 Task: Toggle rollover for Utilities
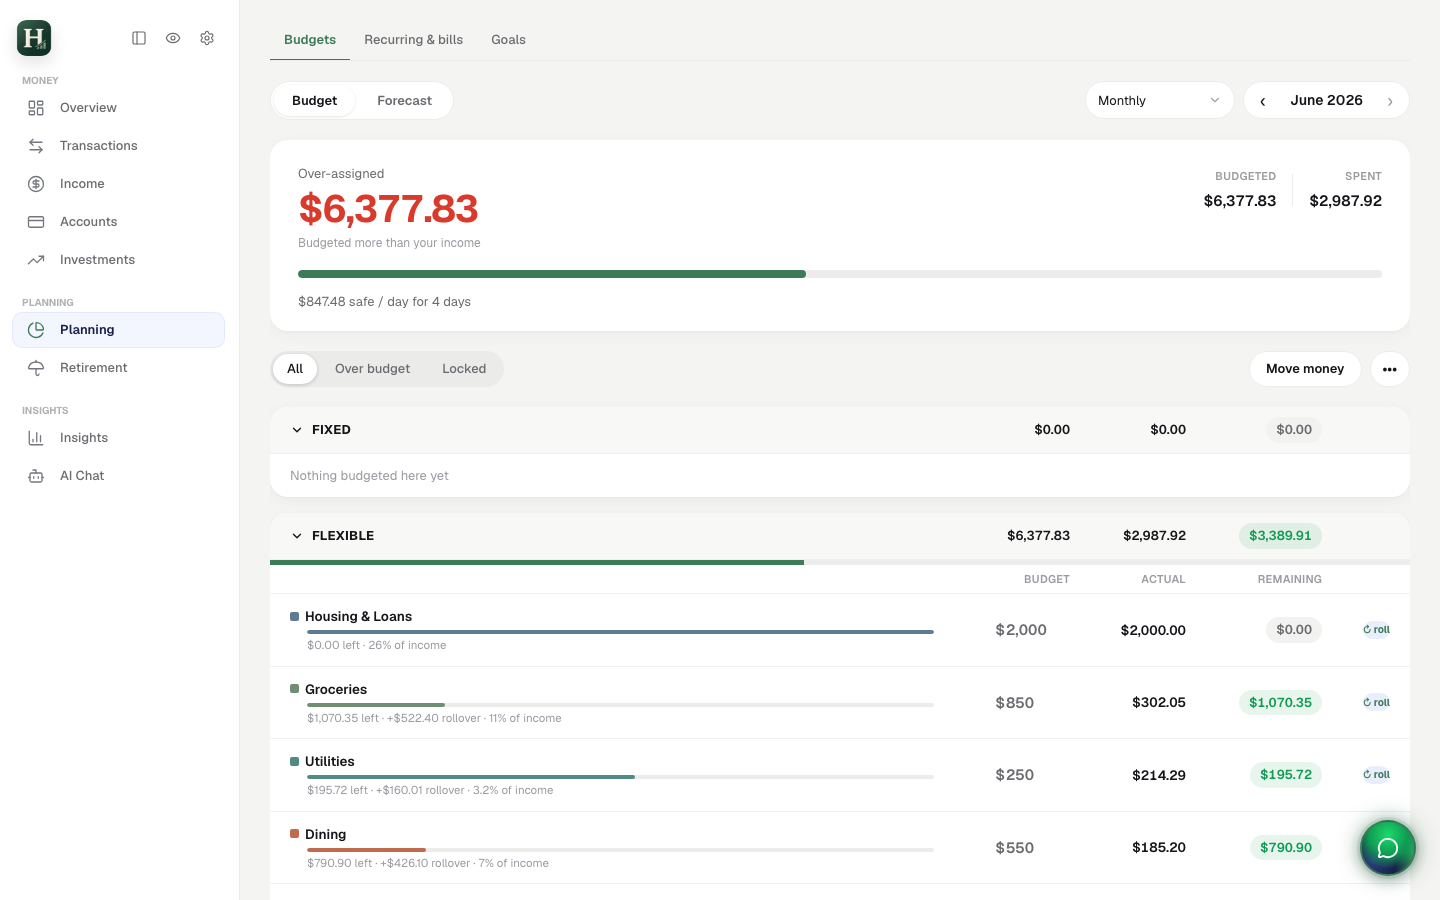[1377, 775]
